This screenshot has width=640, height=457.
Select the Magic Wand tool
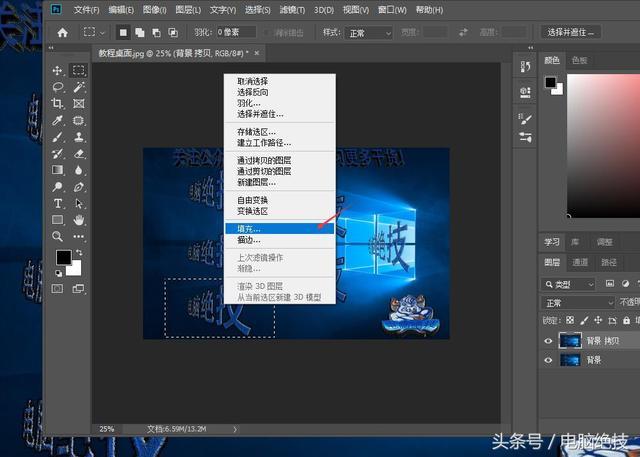[x=78, y=87]
